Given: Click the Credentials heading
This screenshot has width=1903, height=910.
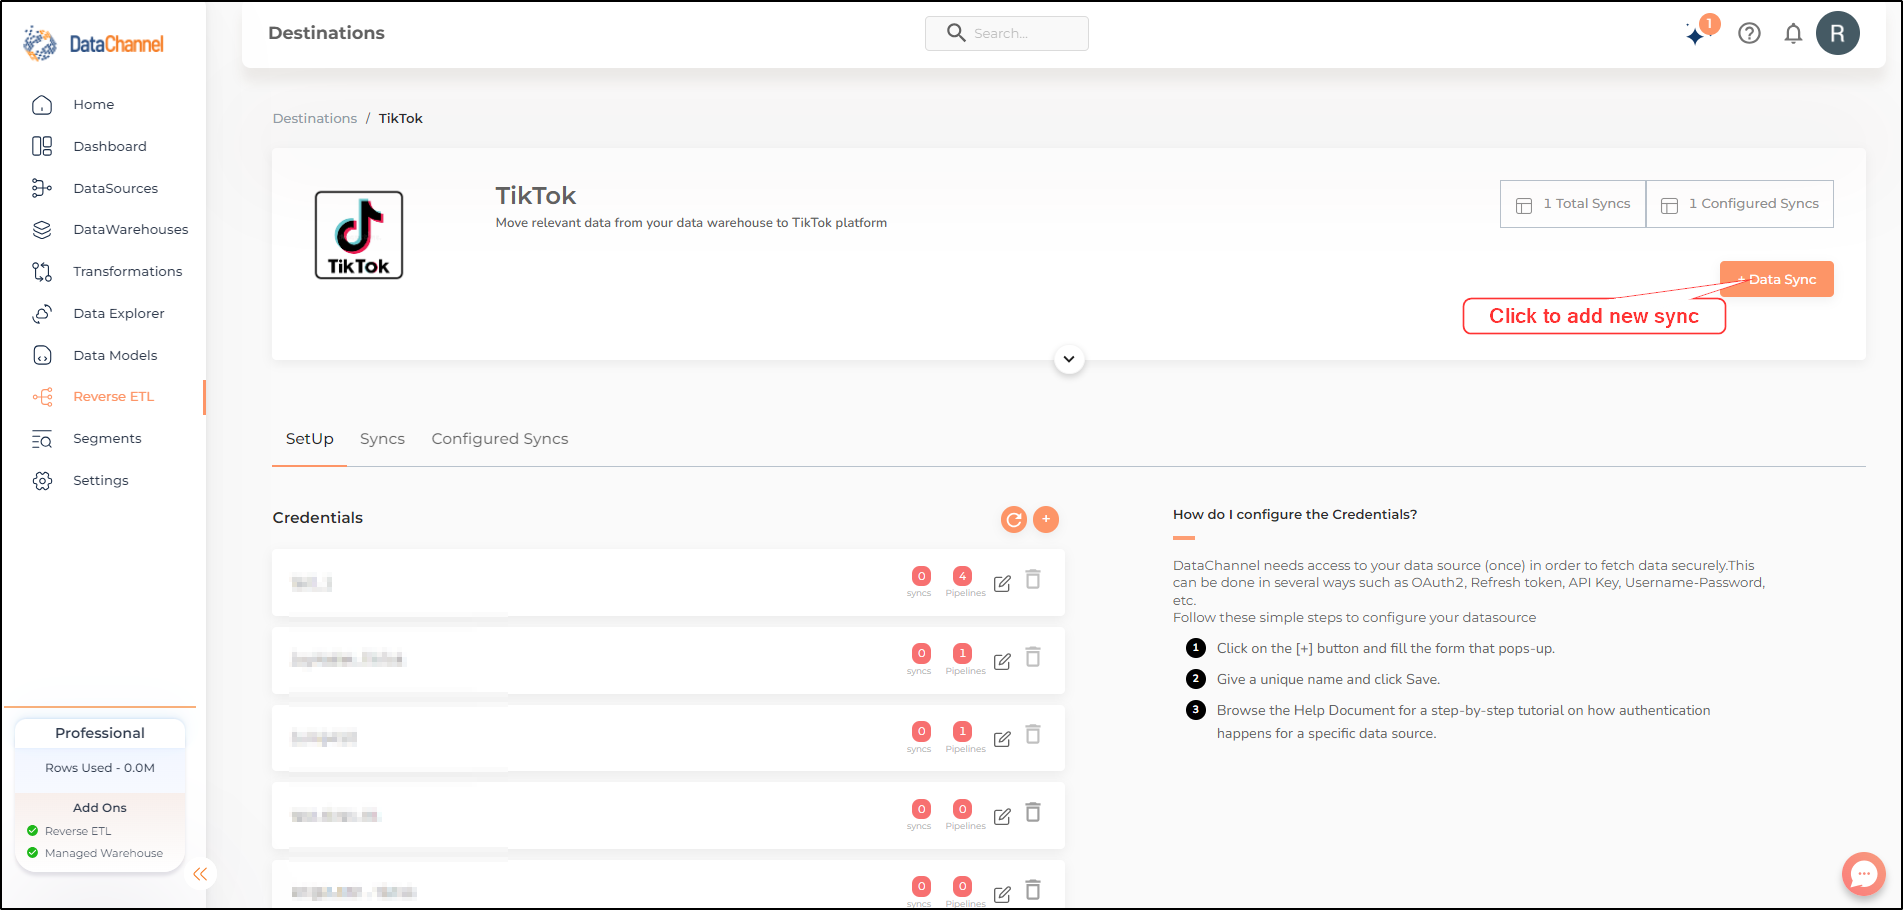Looking at the screenshot, I should [x=318, y=518].
